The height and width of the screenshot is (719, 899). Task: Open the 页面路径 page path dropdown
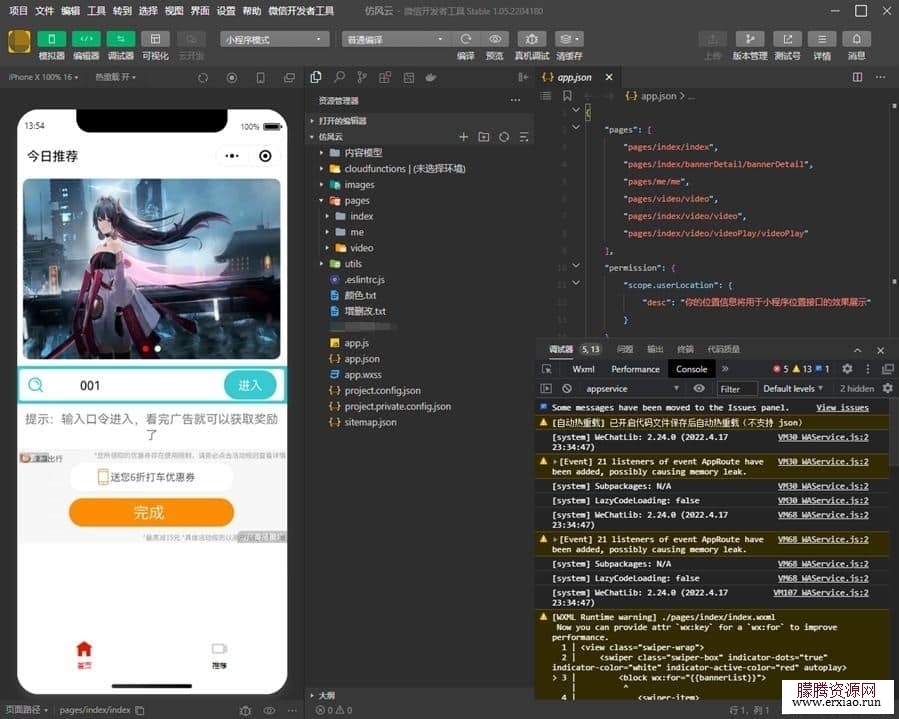[x=27, y=710]
